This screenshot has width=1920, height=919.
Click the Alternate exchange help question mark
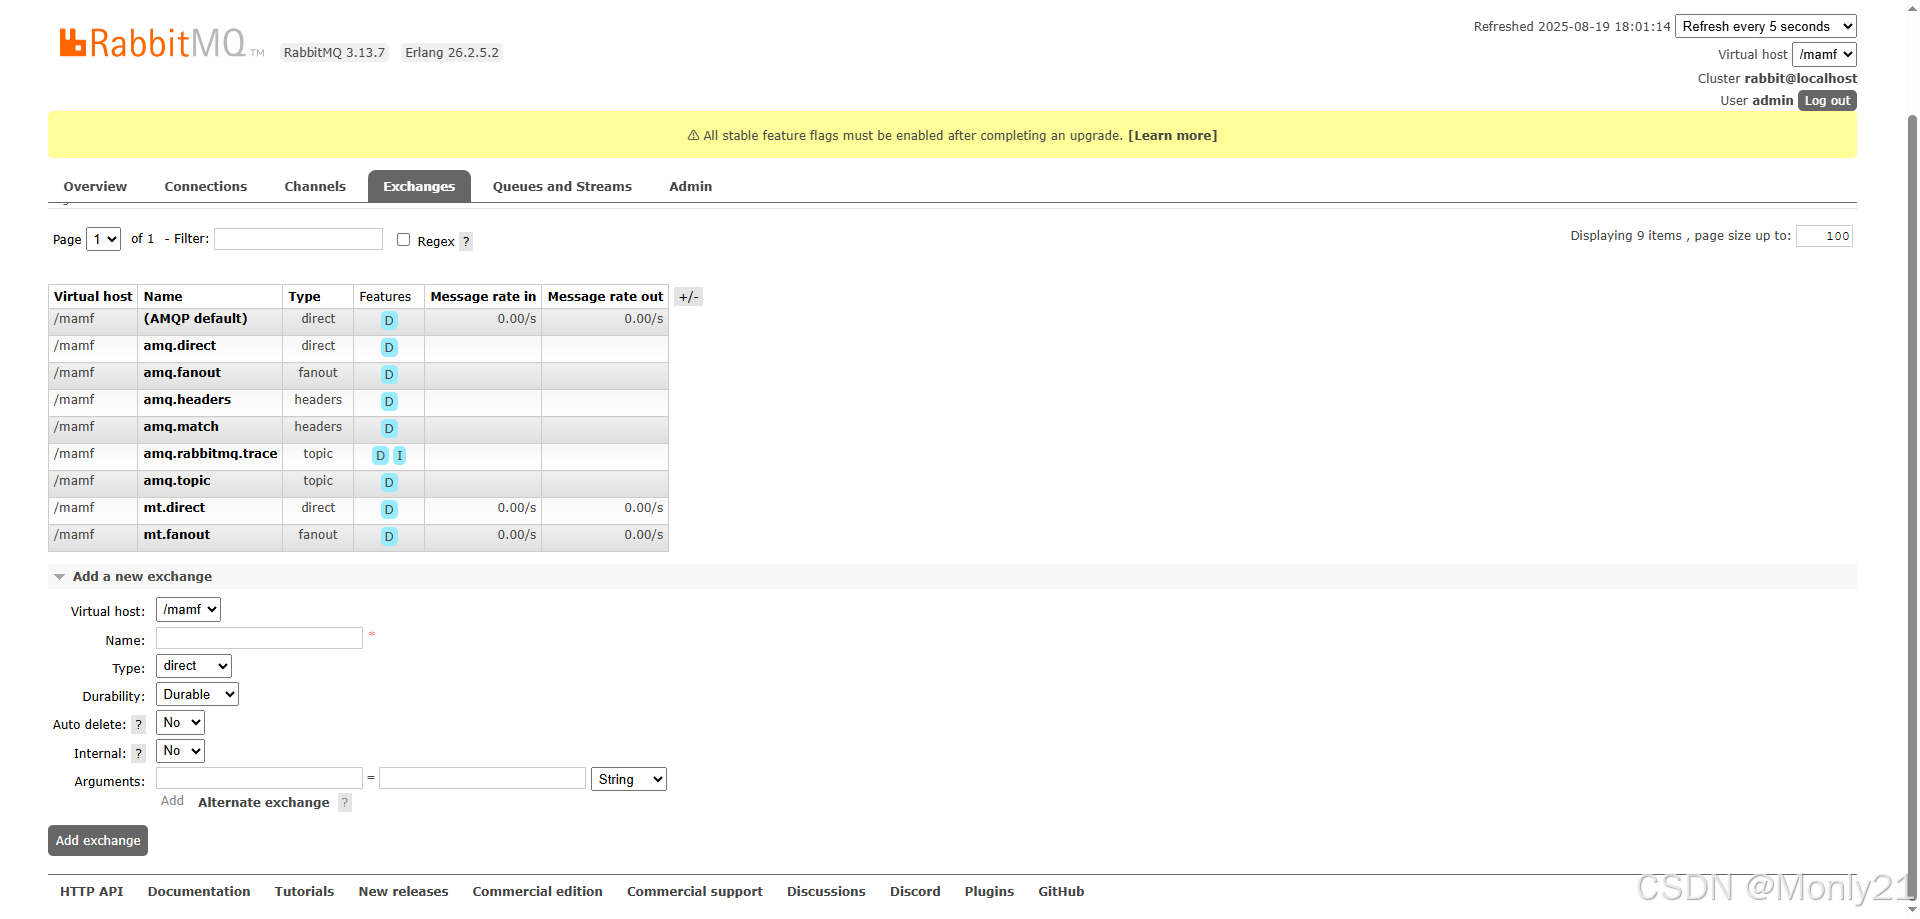tap(345, 802)
